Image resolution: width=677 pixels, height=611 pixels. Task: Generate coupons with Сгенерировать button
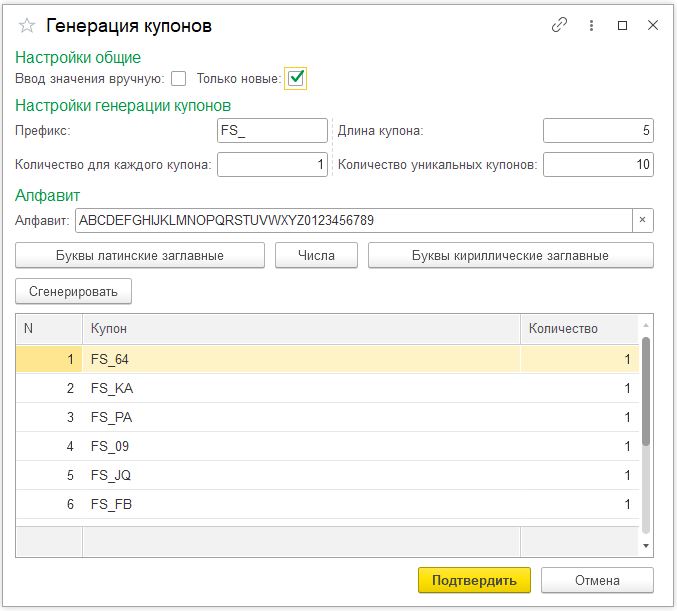(x=73, y=291)
